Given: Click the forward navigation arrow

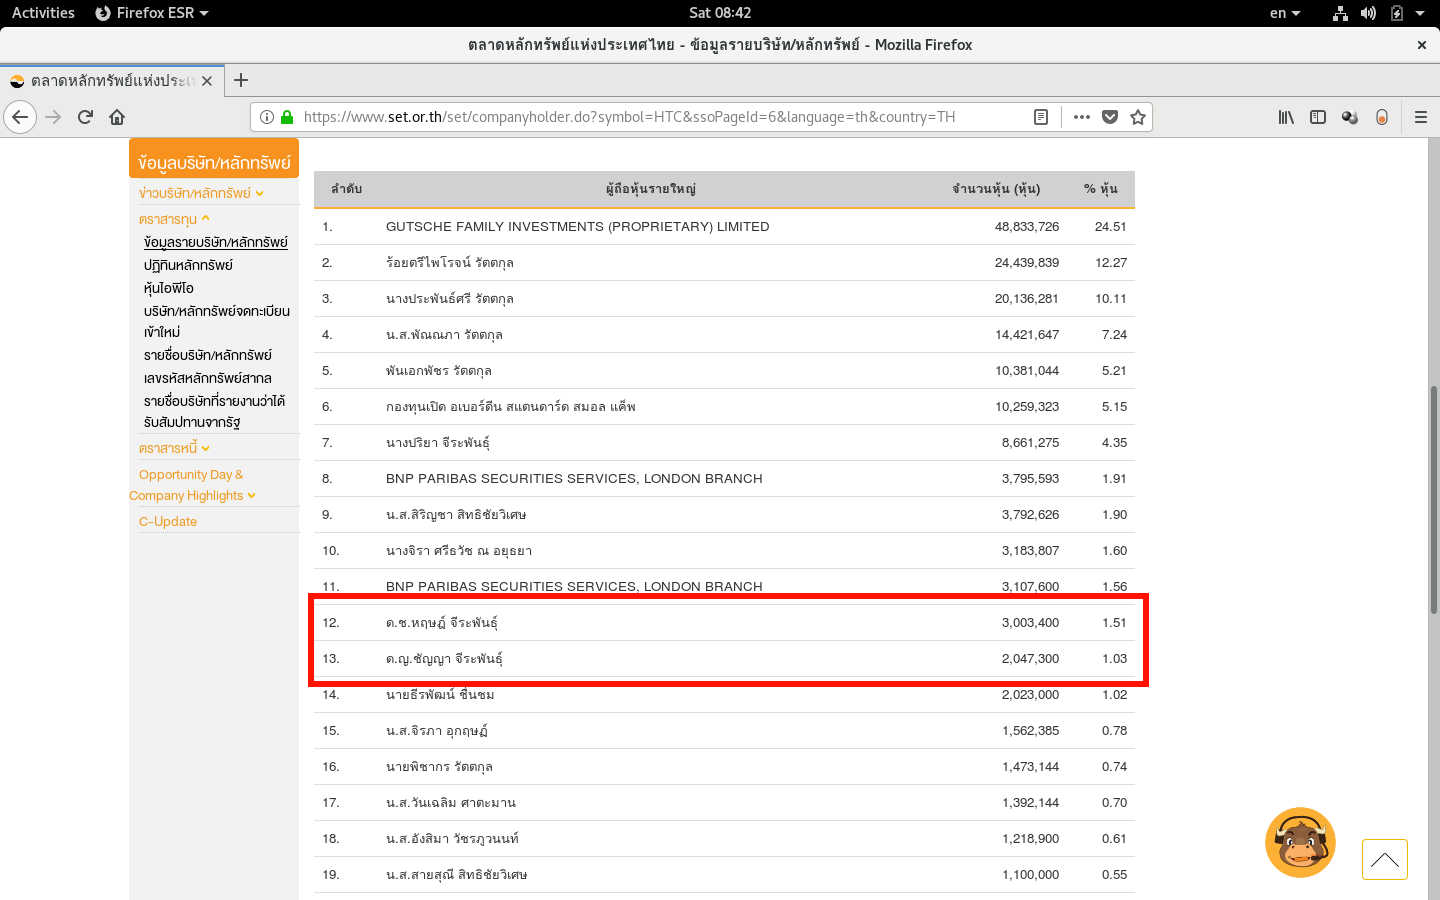Looking at the screenshot, I should 53,117.
